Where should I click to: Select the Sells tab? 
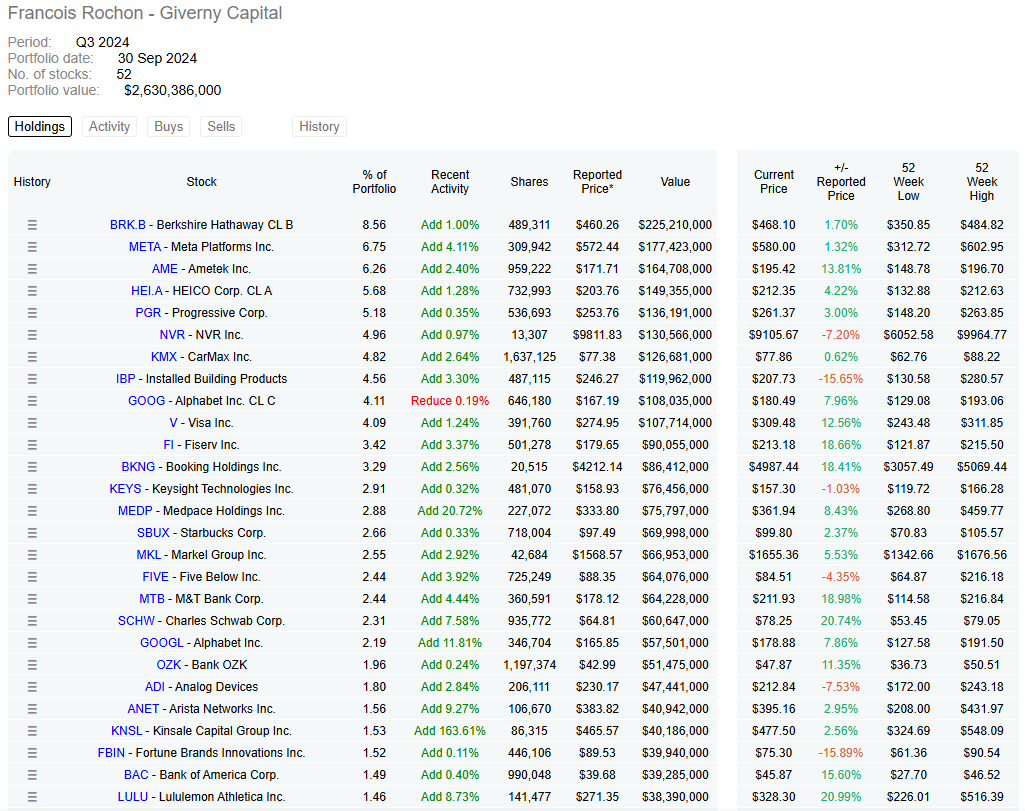pyautogui.click(x=221, y=126)
